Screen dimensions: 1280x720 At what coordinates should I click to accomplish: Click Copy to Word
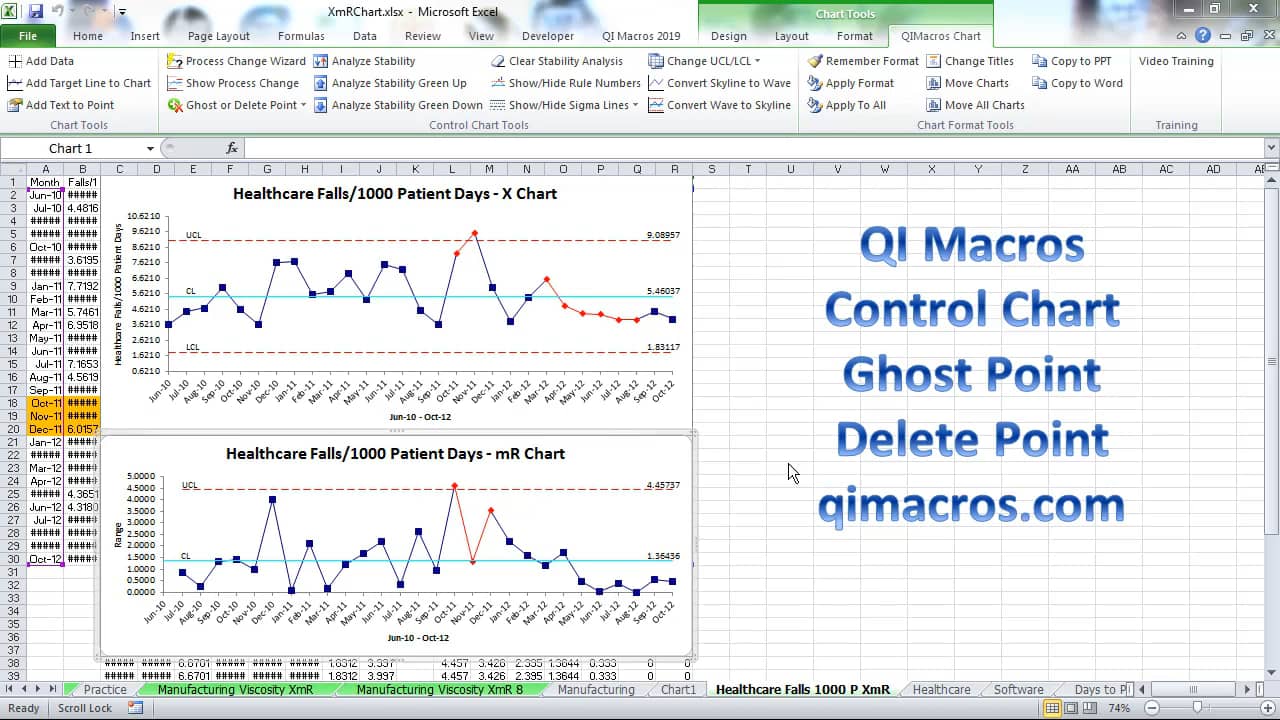[1077, 83]
